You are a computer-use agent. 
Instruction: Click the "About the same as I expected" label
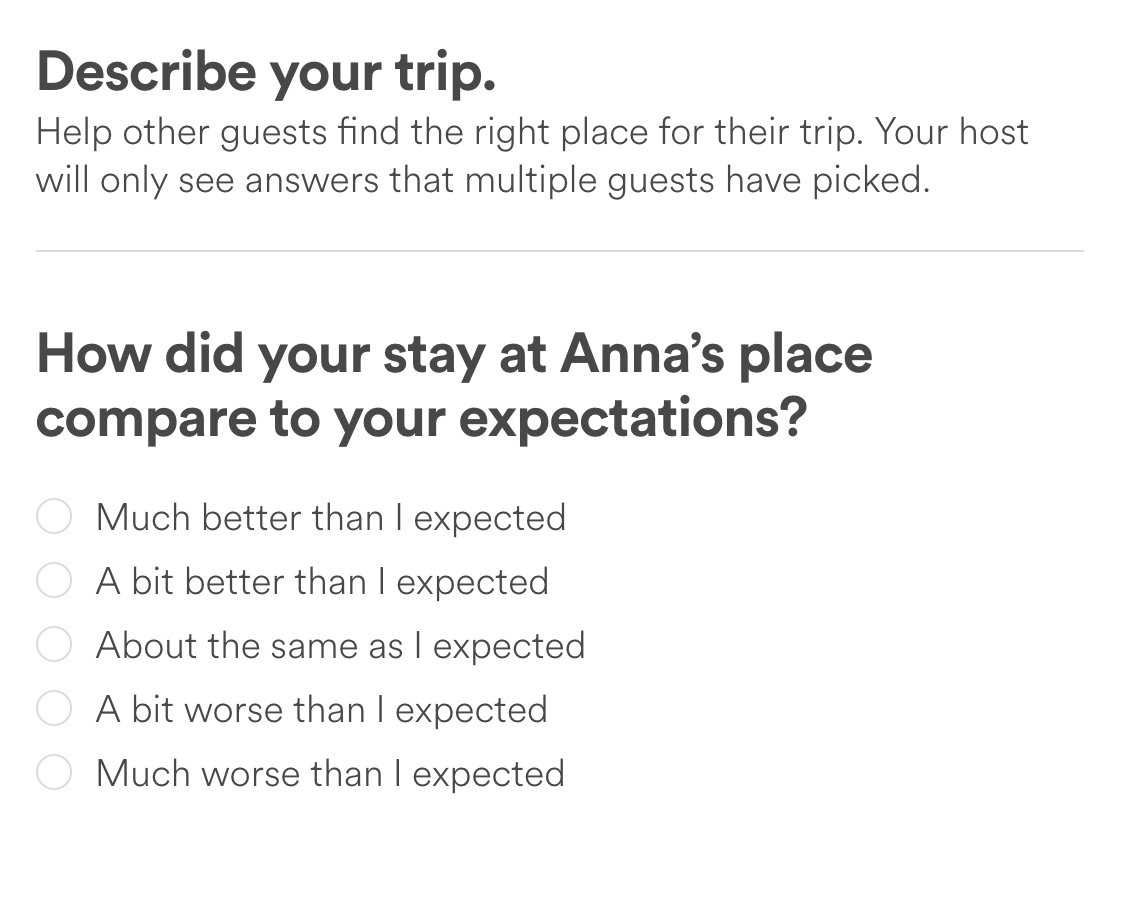340,645
